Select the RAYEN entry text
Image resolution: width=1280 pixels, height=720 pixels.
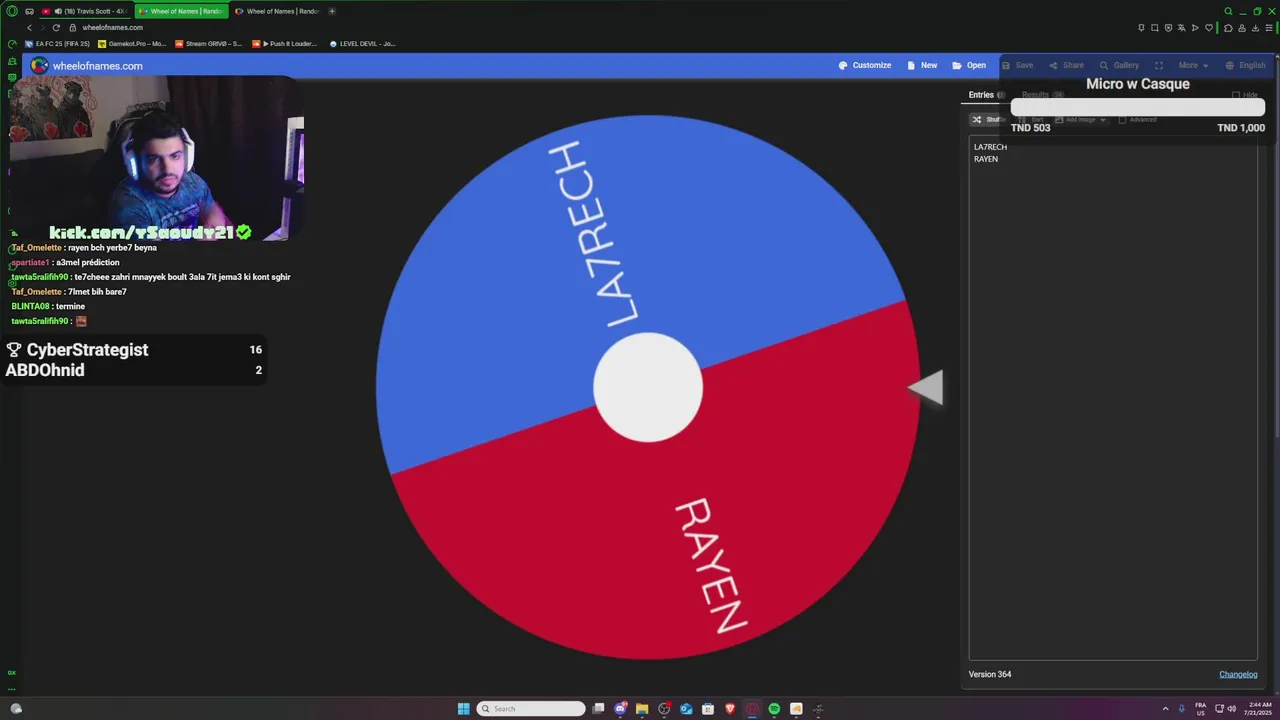[x=986, y=159]
